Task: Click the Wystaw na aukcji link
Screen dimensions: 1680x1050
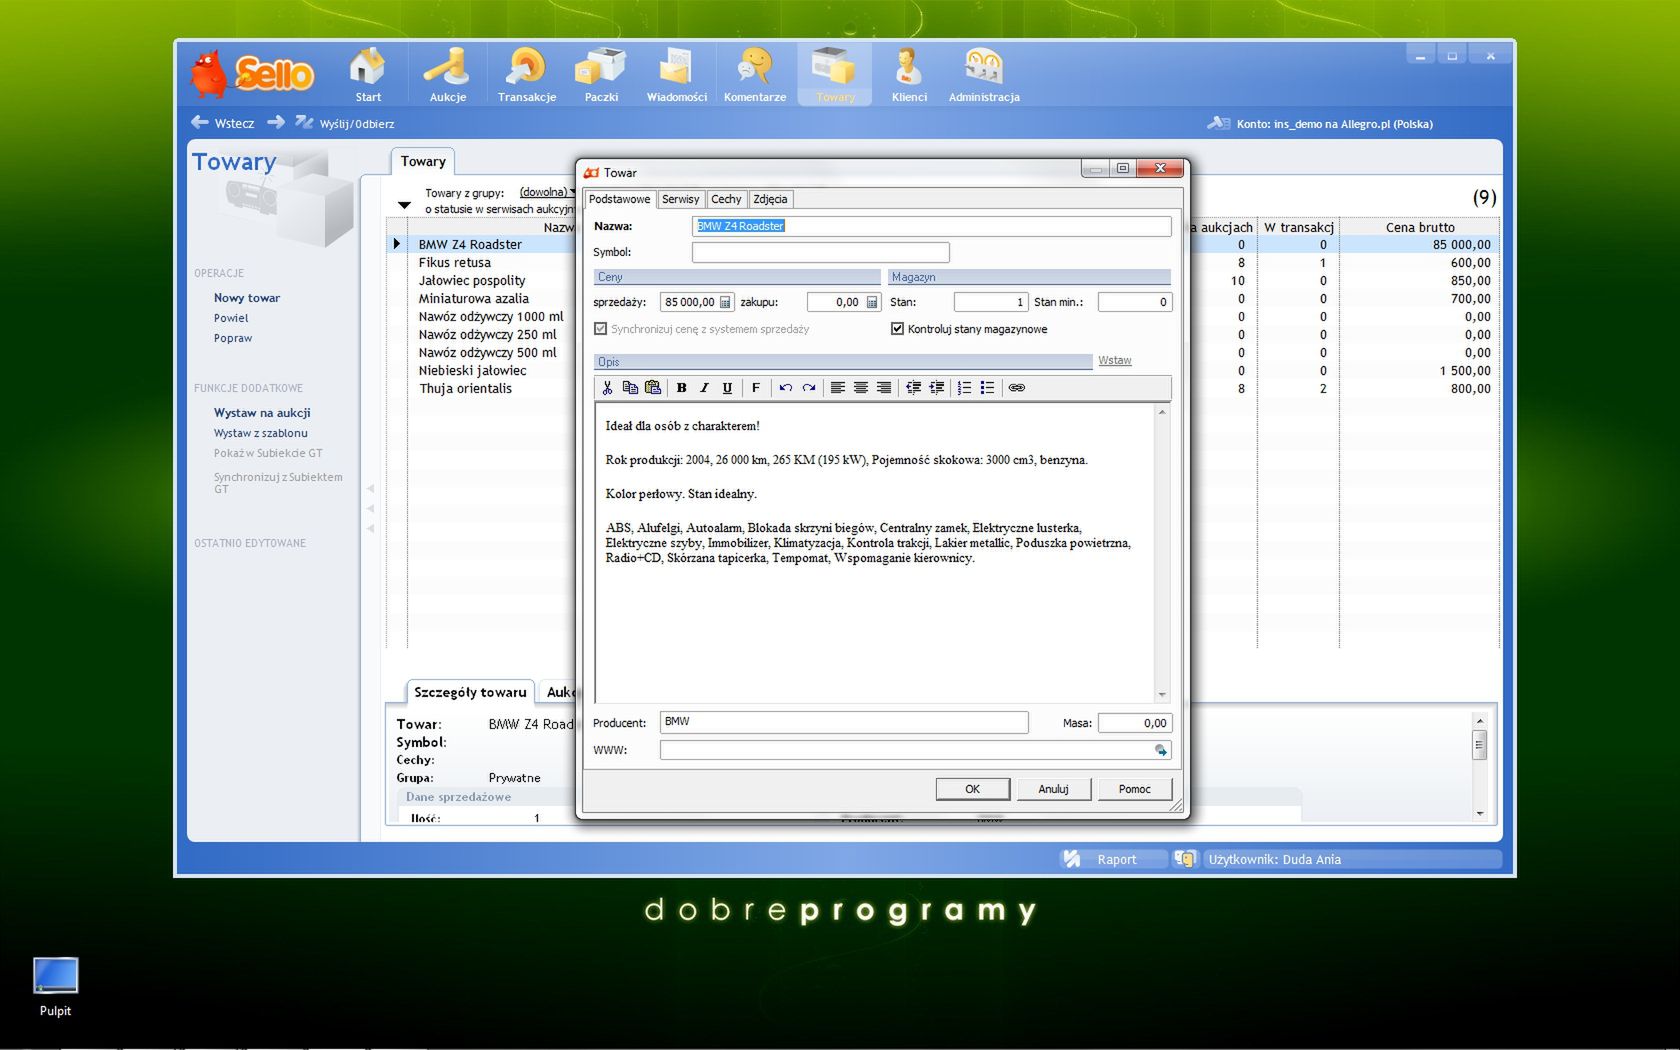Action: [x=262, y=413]
